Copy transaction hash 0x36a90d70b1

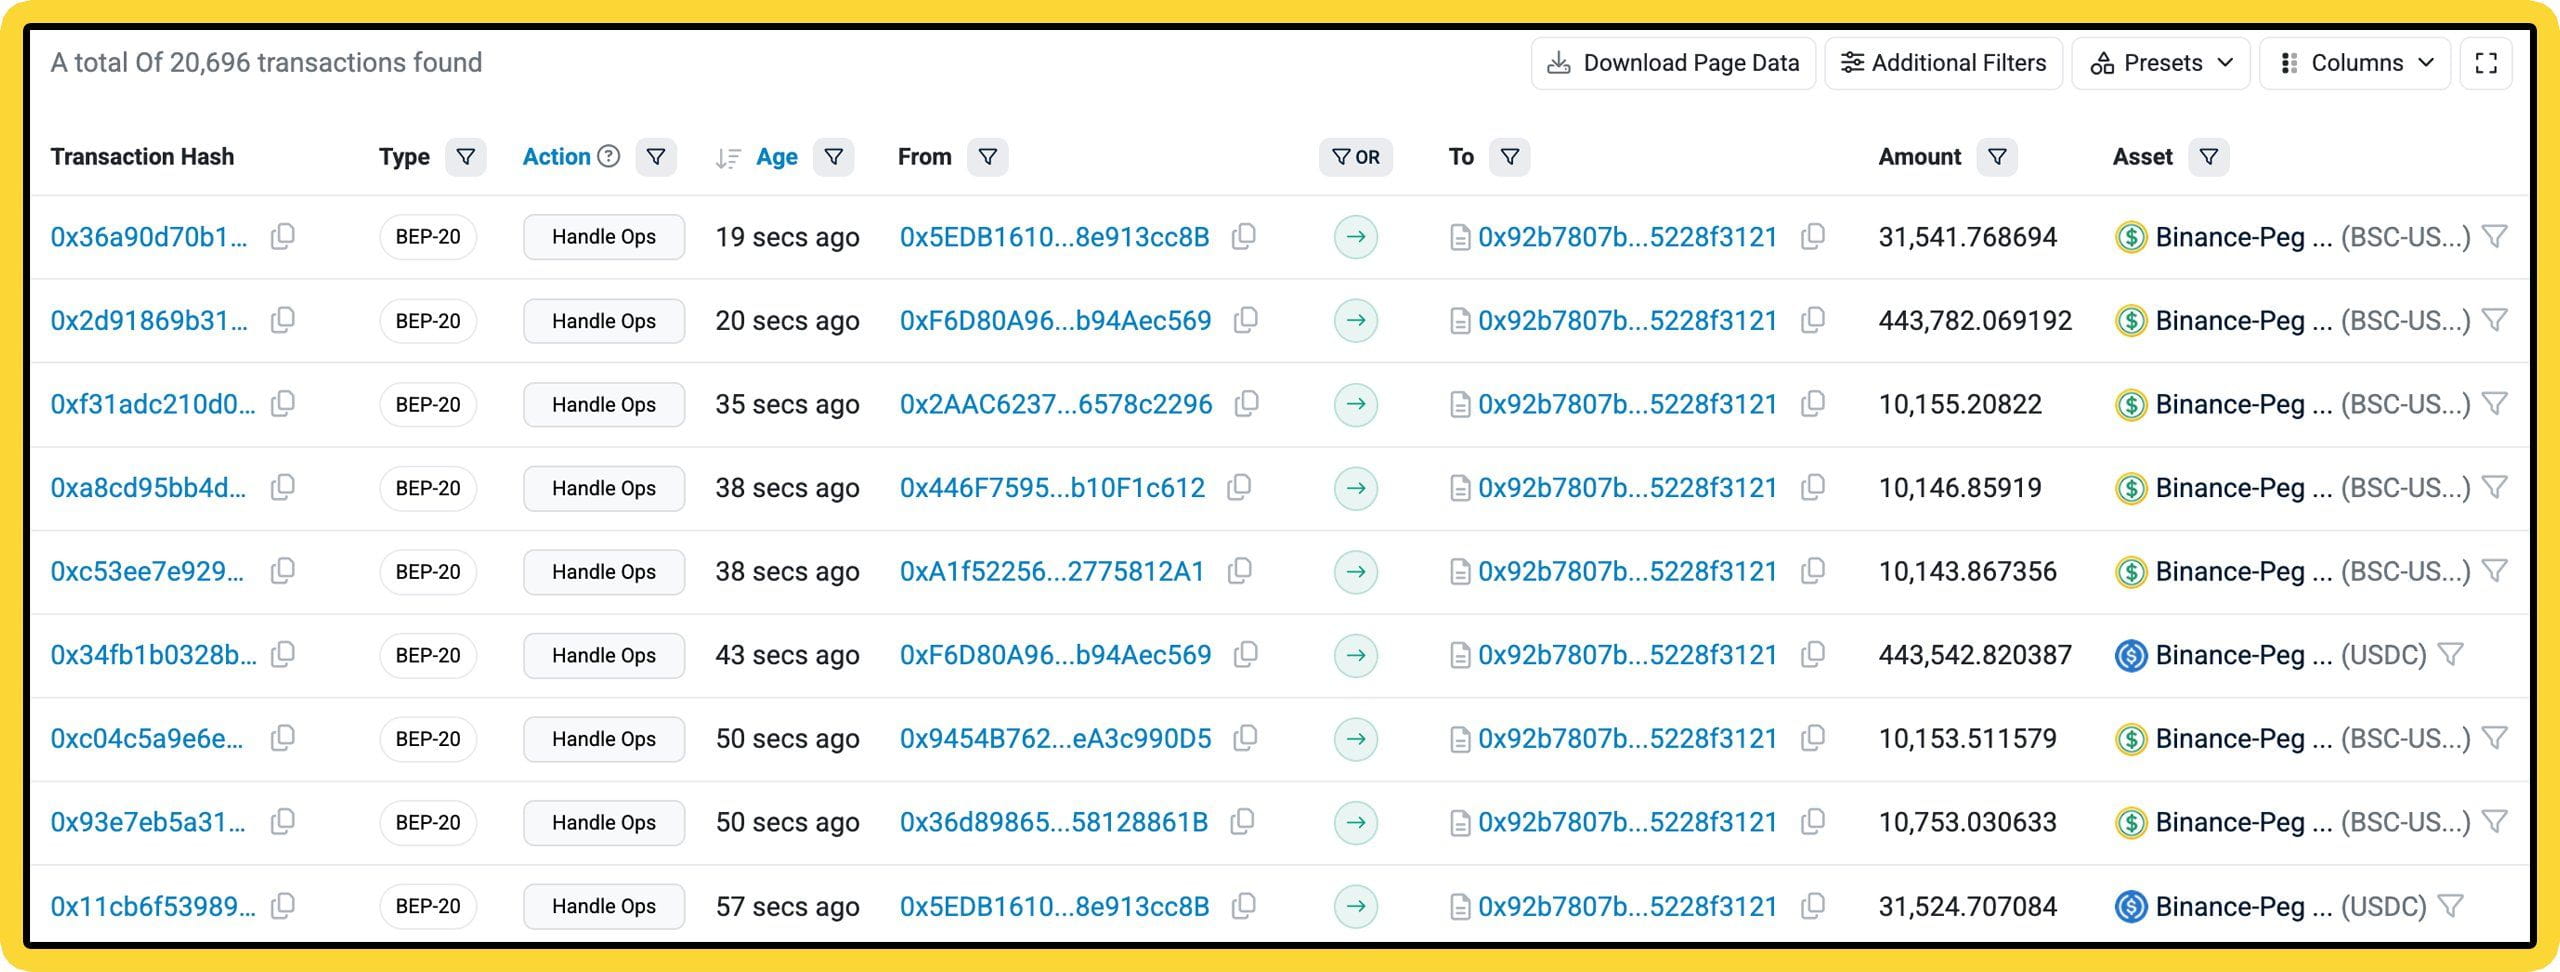click(283, 237)
